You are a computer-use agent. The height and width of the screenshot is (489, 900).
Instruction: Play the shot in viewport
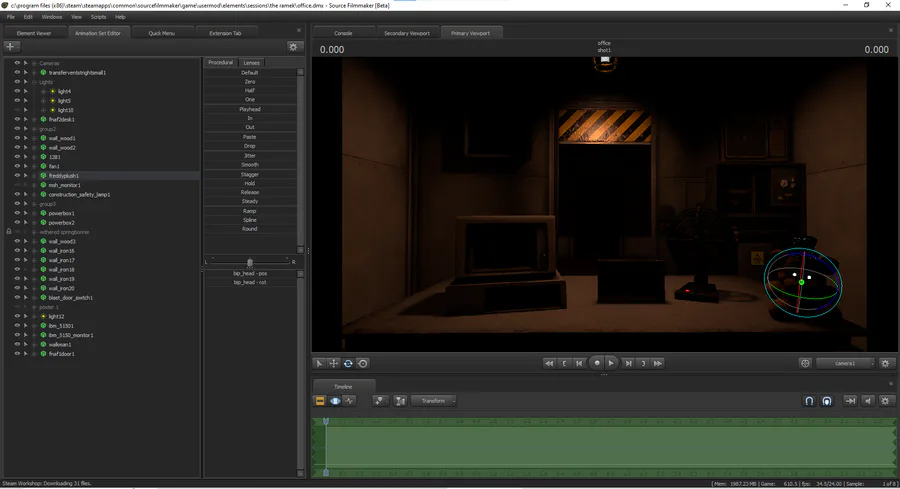[611, 363]
